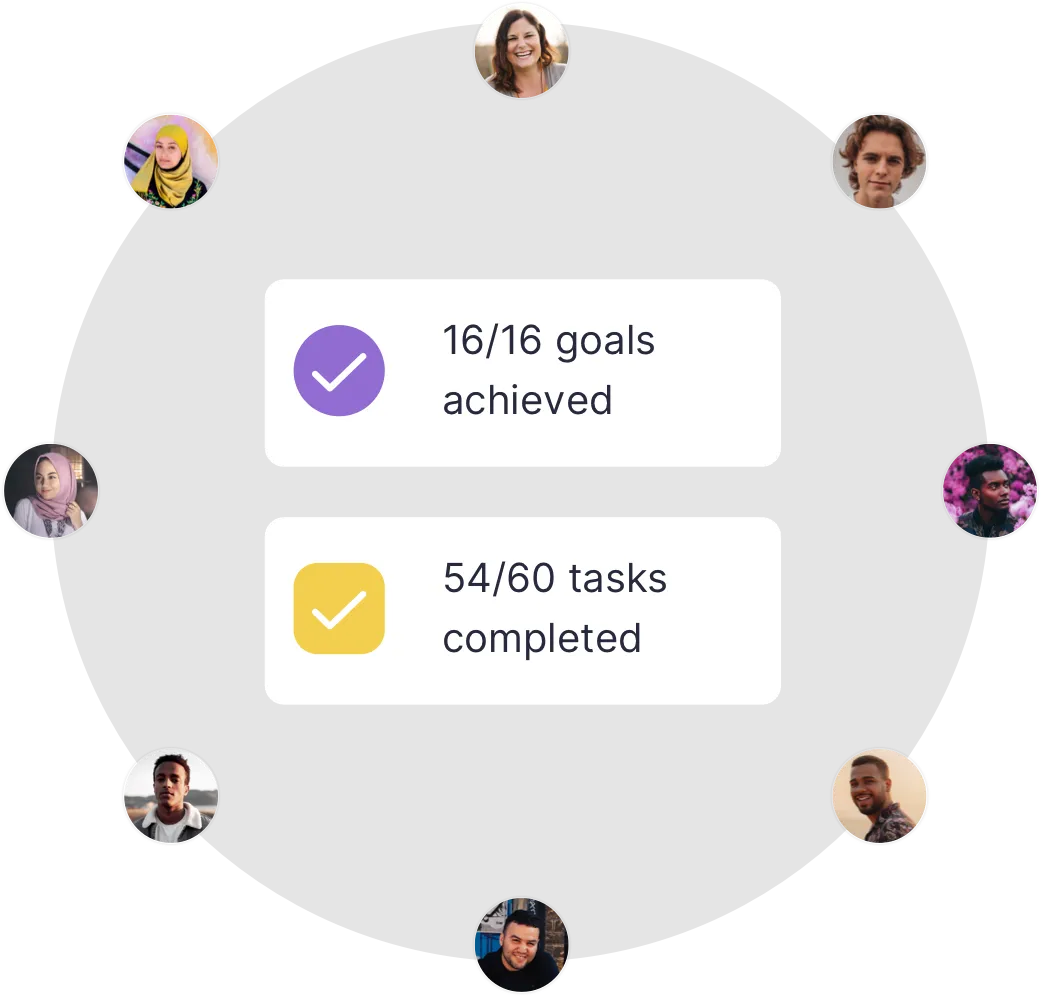Click the '54/60' tasks fraction
The height and width of the screenshot is (996, 1041).
(x=499, y=578)
